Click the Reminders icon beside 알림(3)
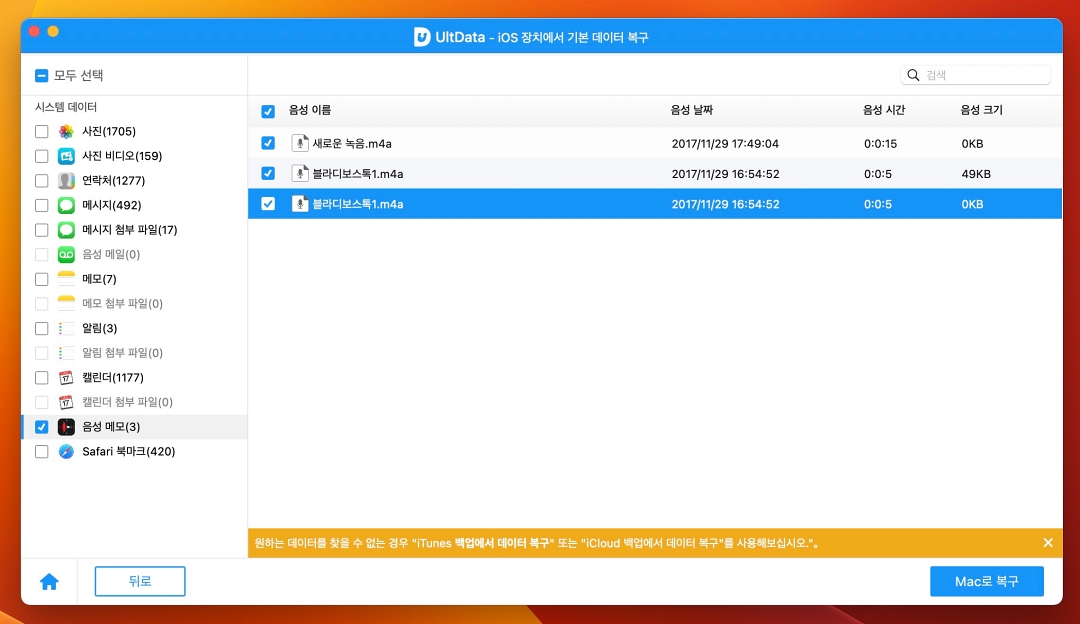The height and width of the screenshot is (624, 1080). 66,329
